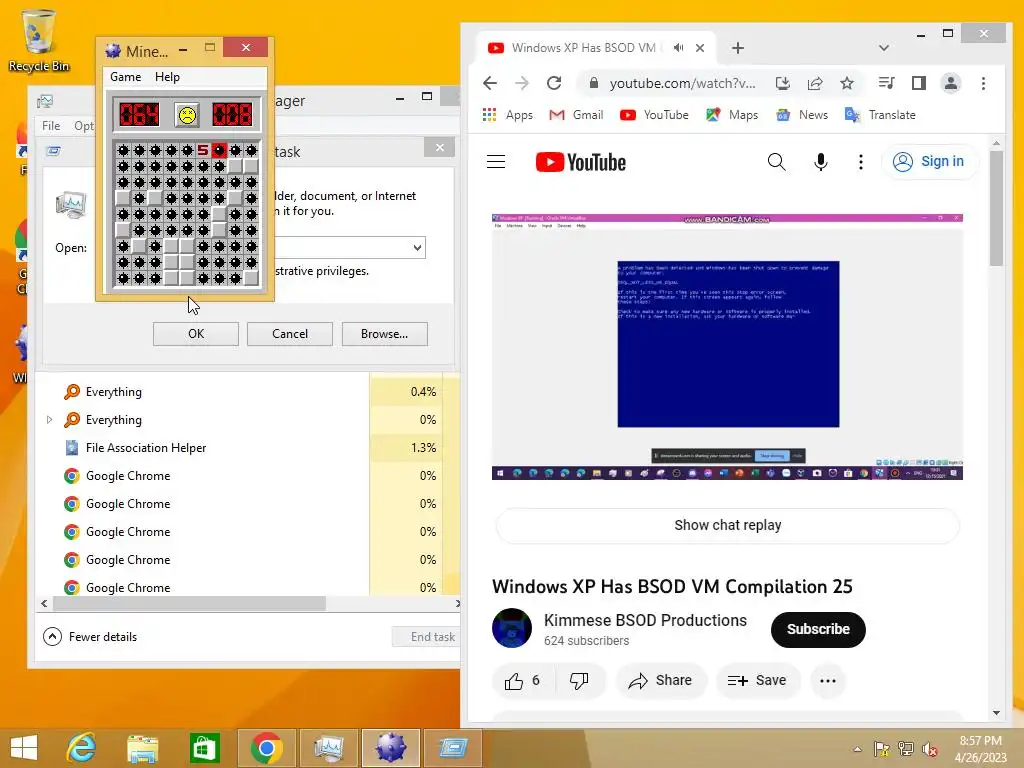Open File Explorer from the taskbar
The width and height of the screenshot is (1024, 768).
143,748
